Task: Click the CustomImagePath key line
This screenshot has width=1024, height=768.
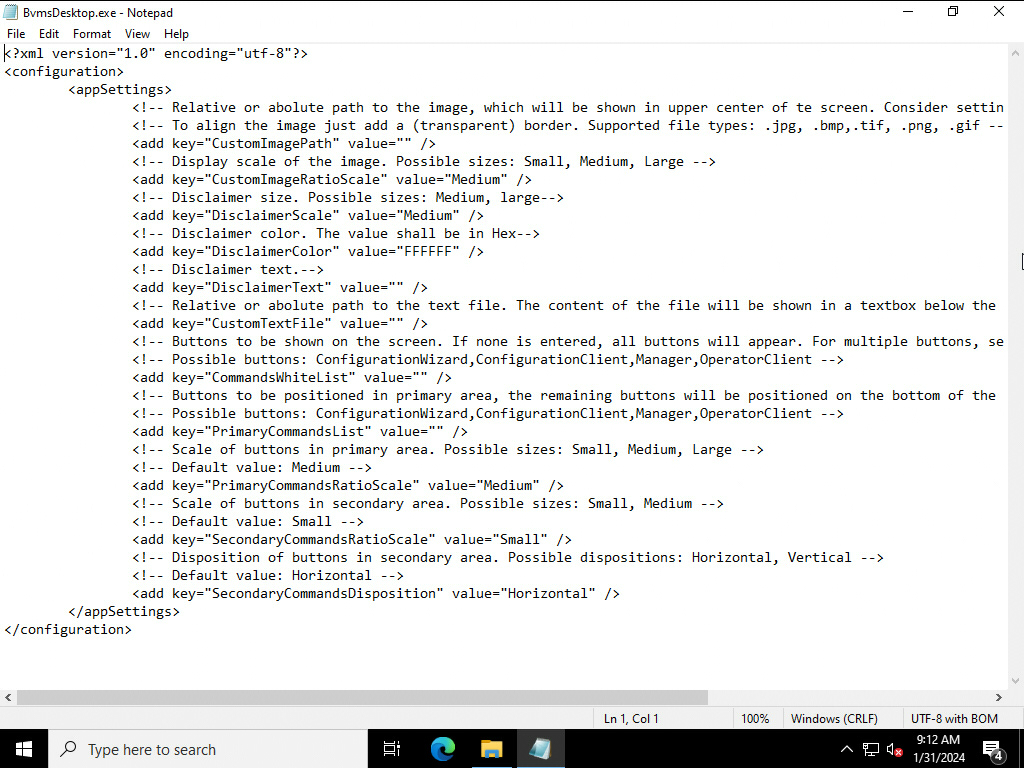Action: 284,143
